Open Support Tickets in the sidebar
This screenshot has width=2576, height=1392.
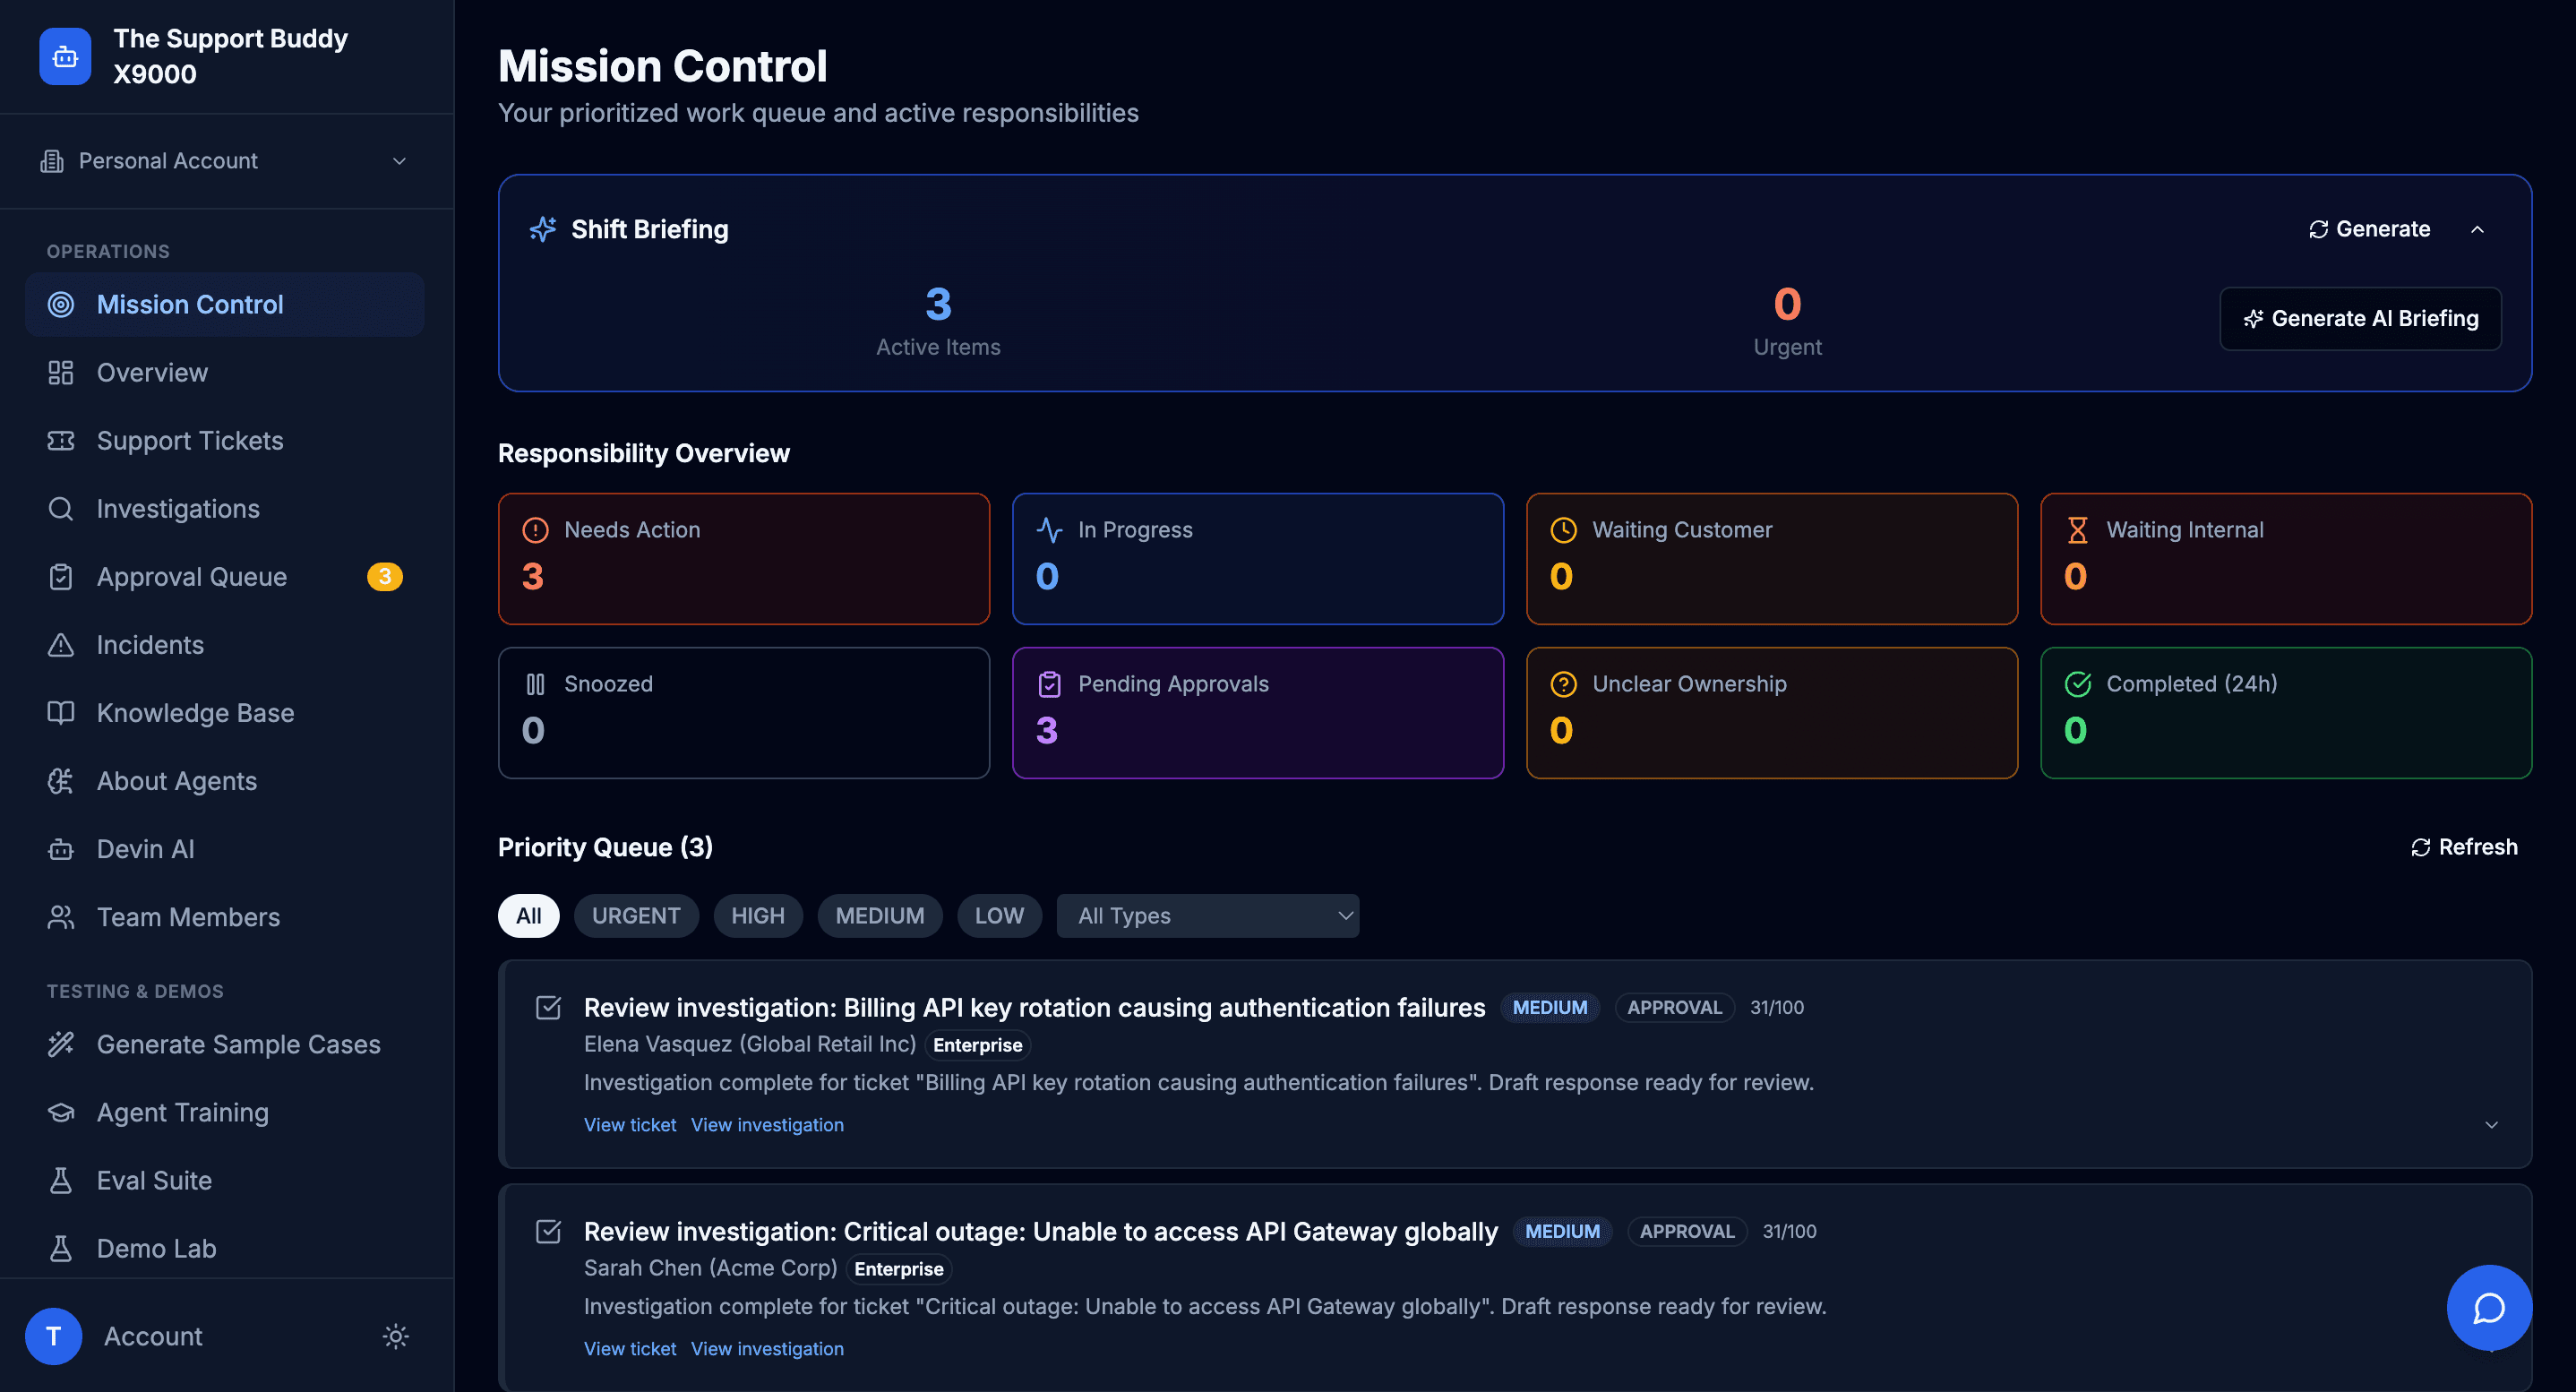pyautogui.click(x=224, y=440)
